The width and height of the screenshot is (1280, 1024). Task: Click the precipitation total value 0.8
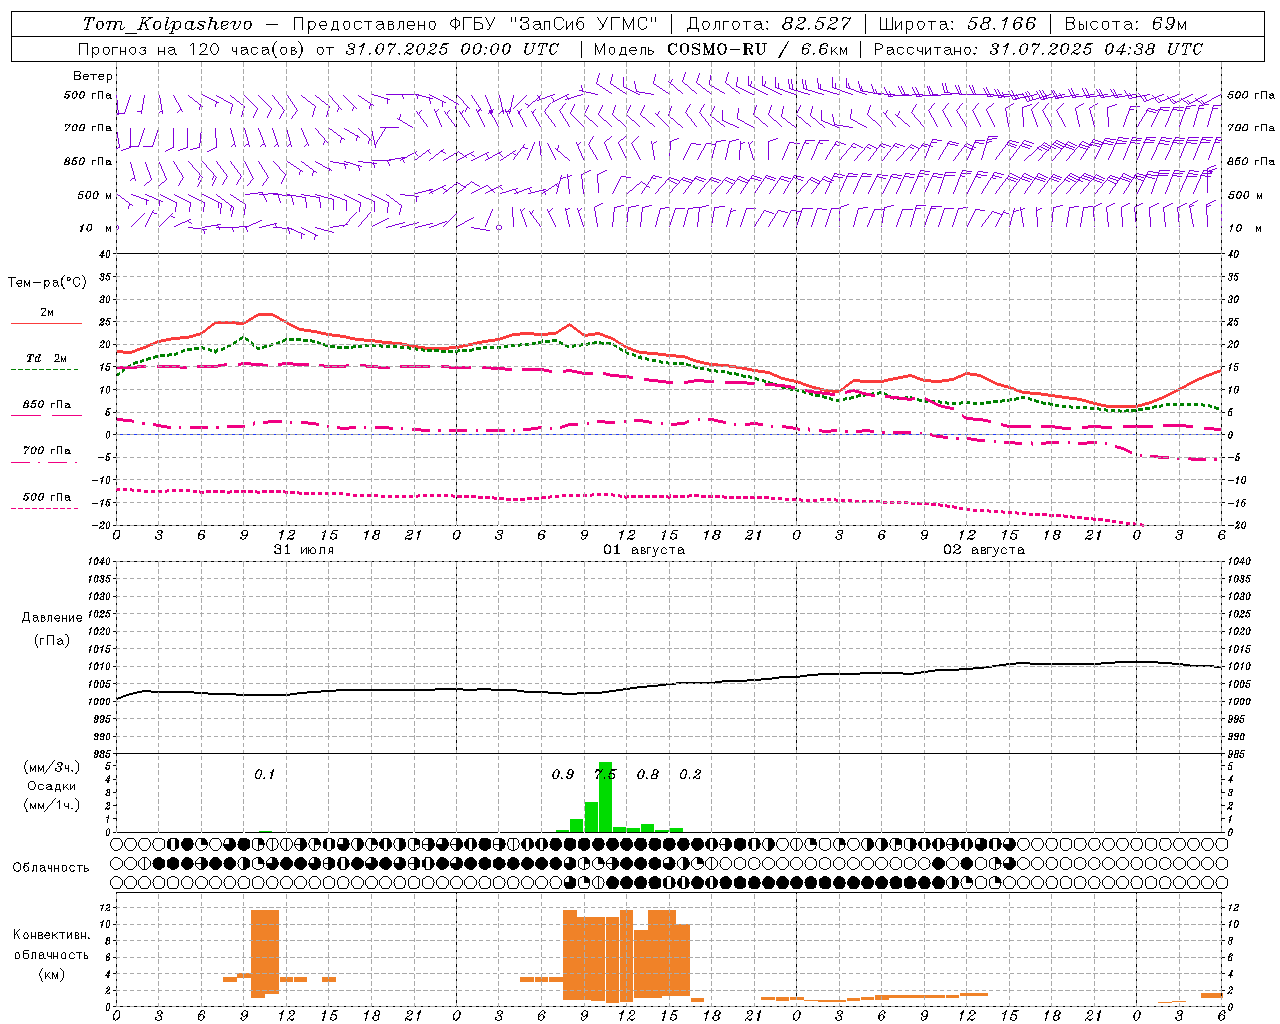click(648, 775)
